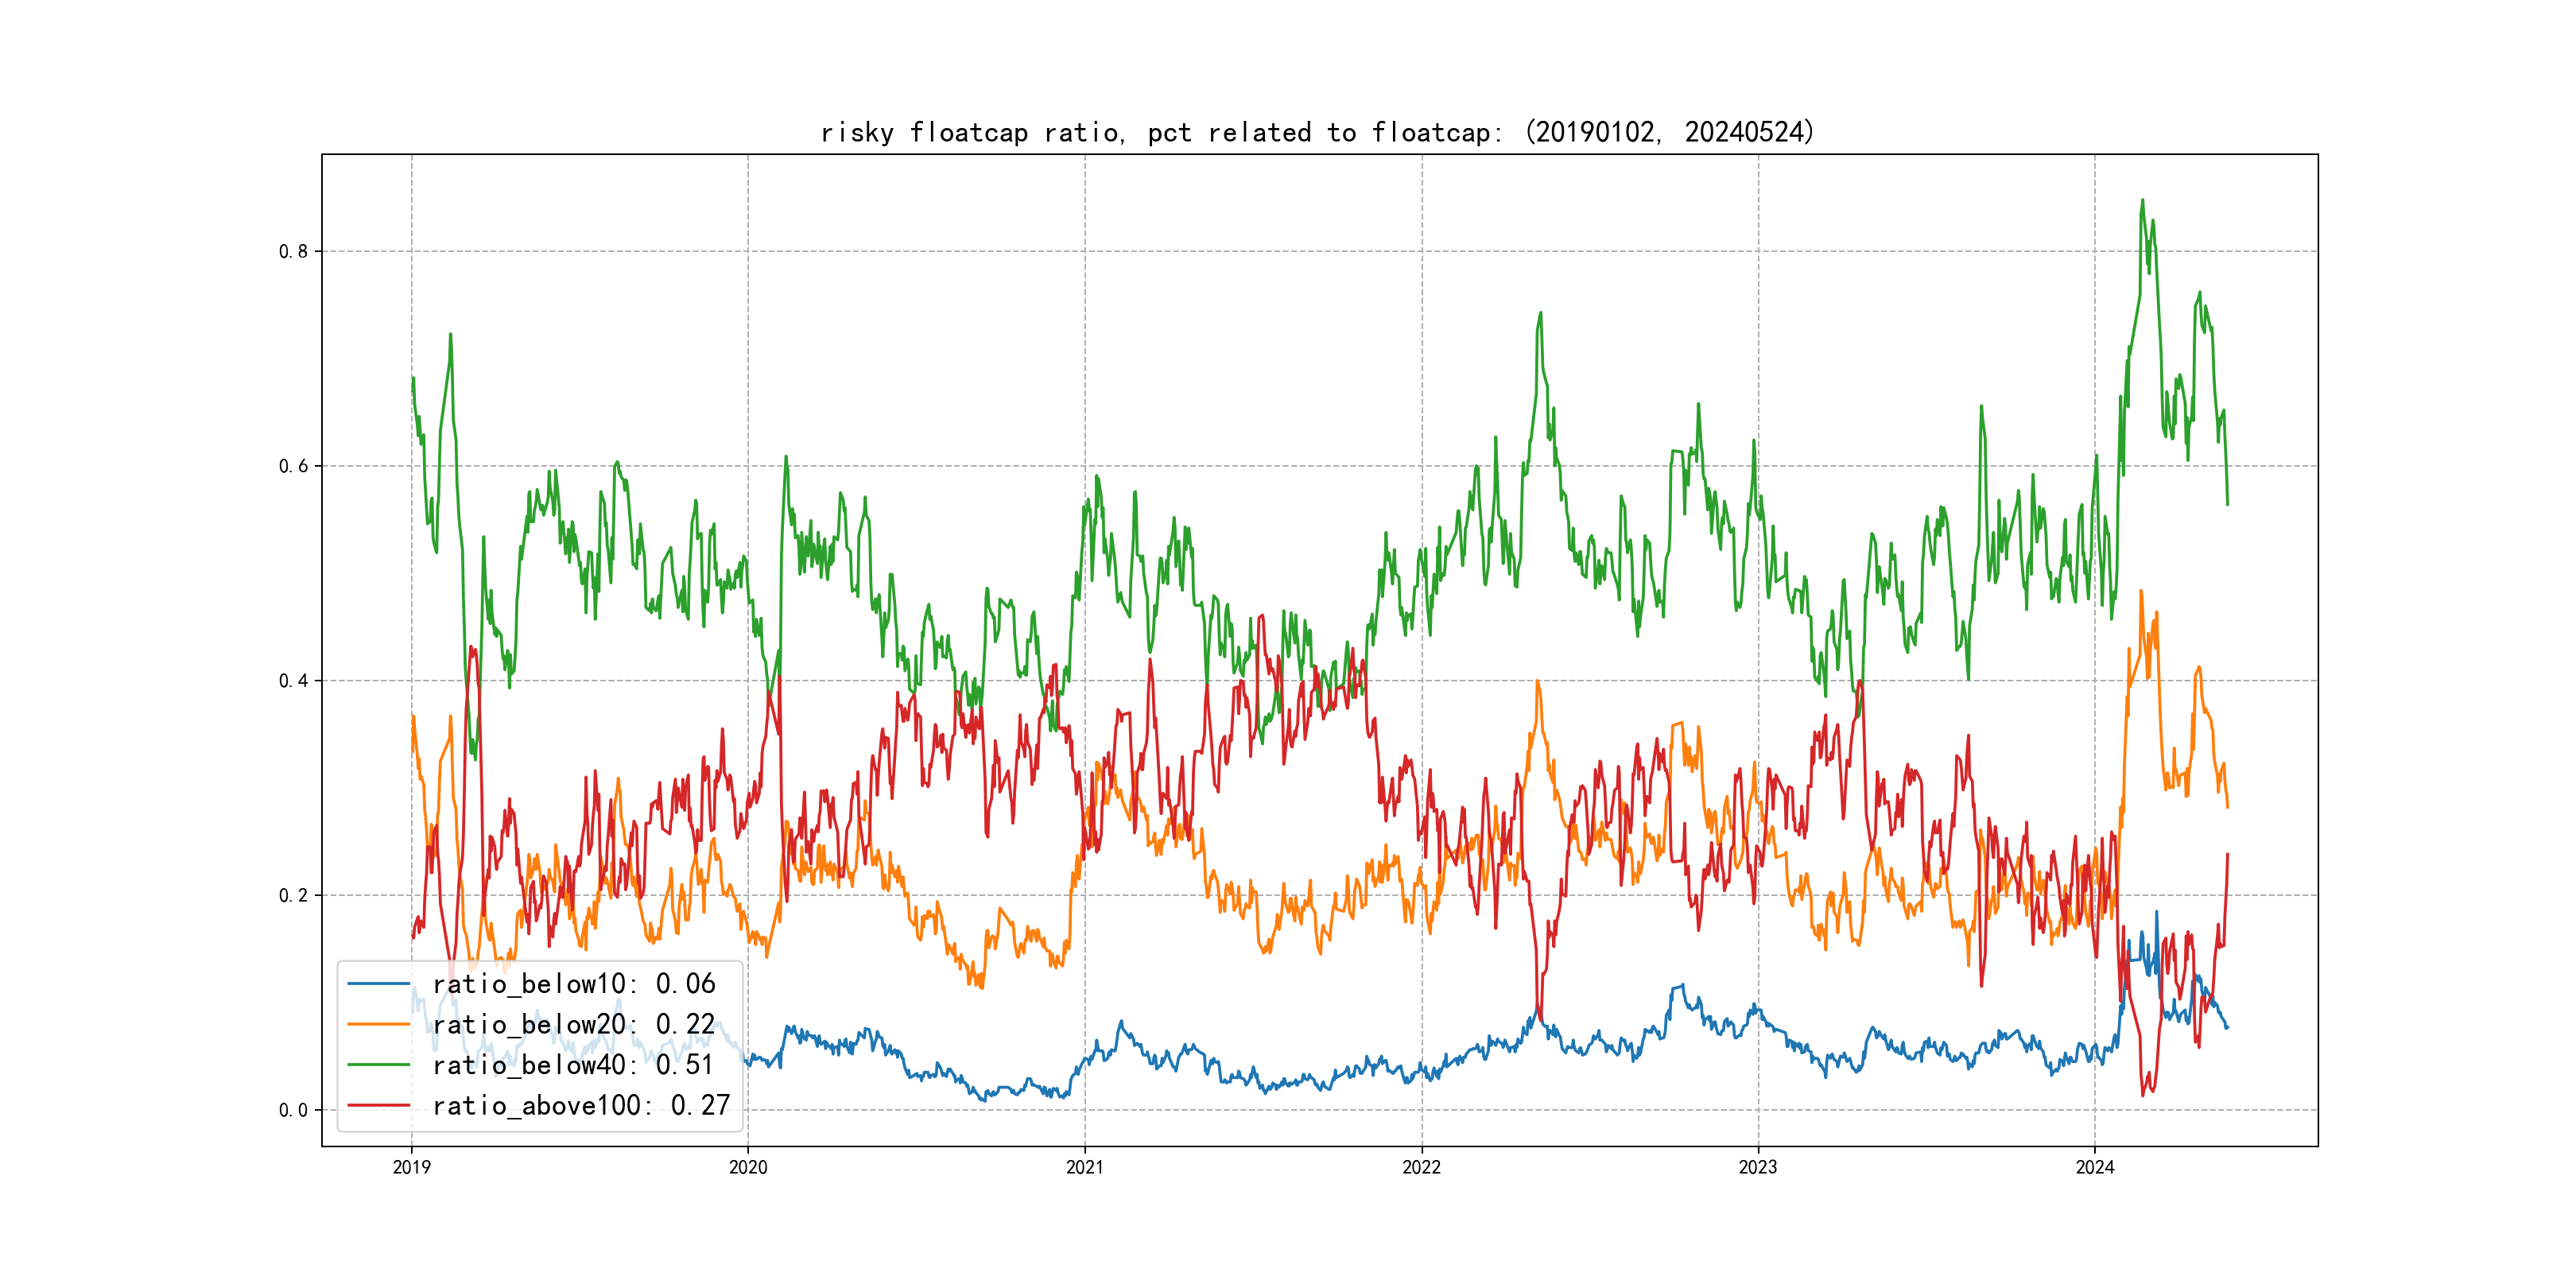This screenshot has height=1288, width=2576.
Task: Click the blue ratio_below10 legend line swatch
Action: 378,984
